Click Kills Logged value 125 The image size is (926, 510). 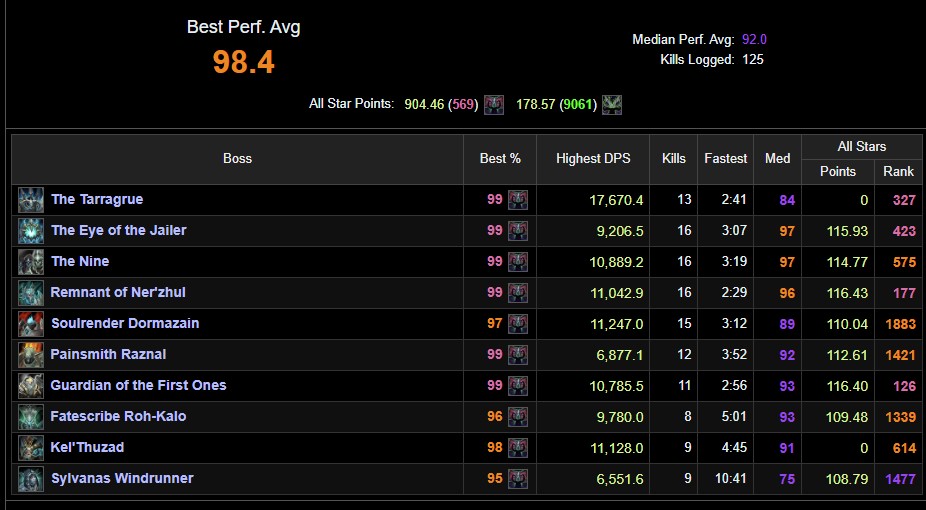[753, 60]
